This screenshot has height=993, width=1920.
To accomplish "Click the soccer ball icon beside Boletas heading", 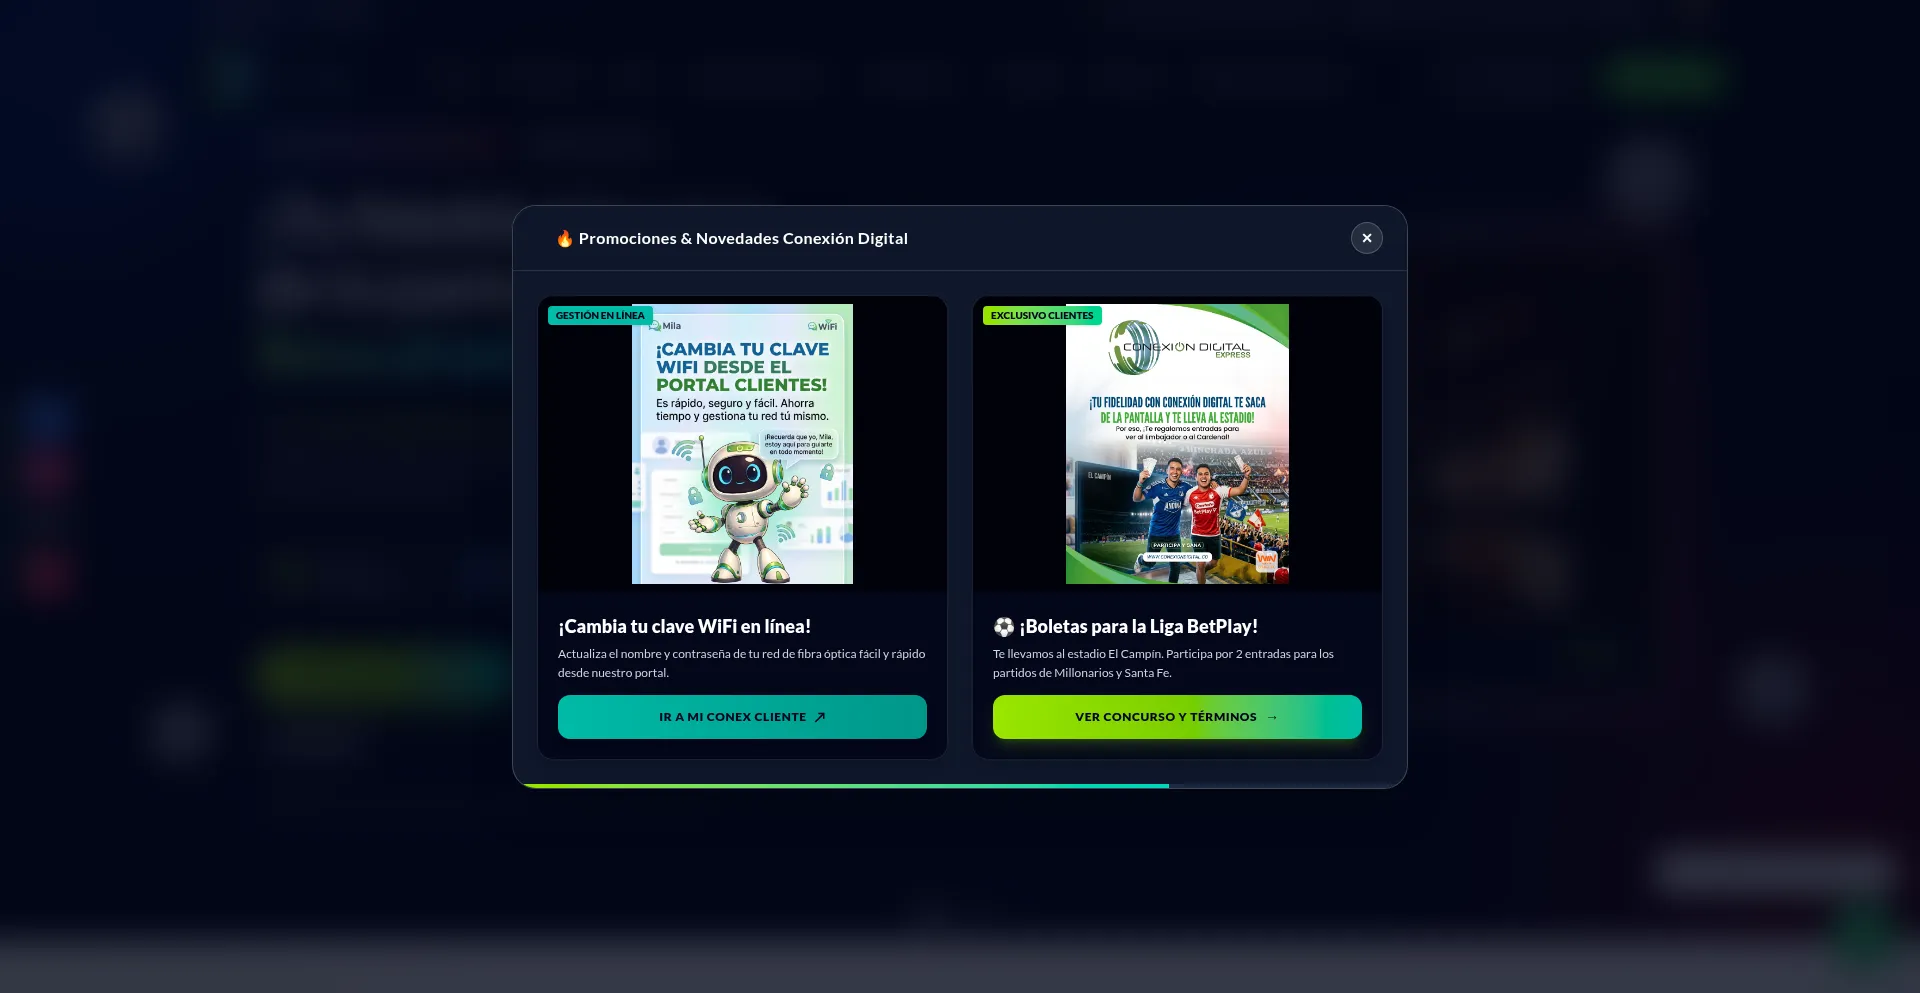I will [1004, 627].
